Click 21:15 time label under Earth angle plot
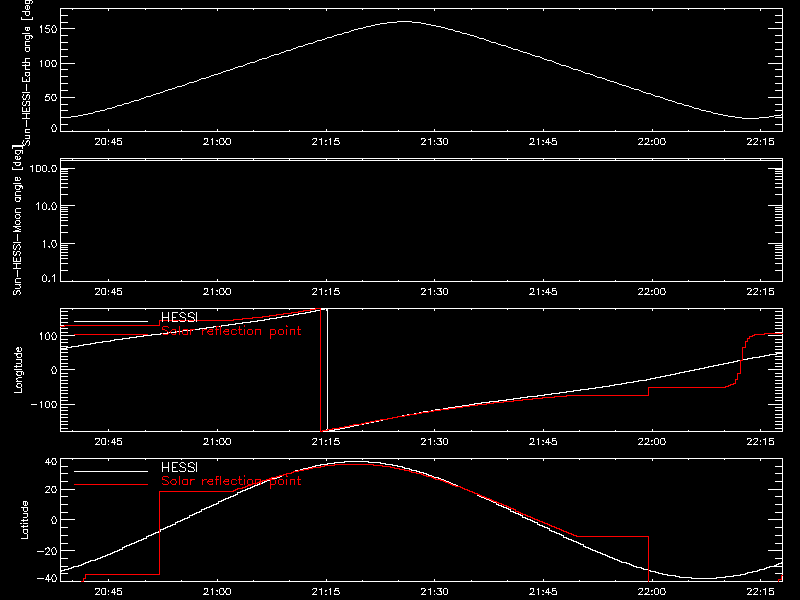The image size is (800, 600). click(x=326, y=142)
